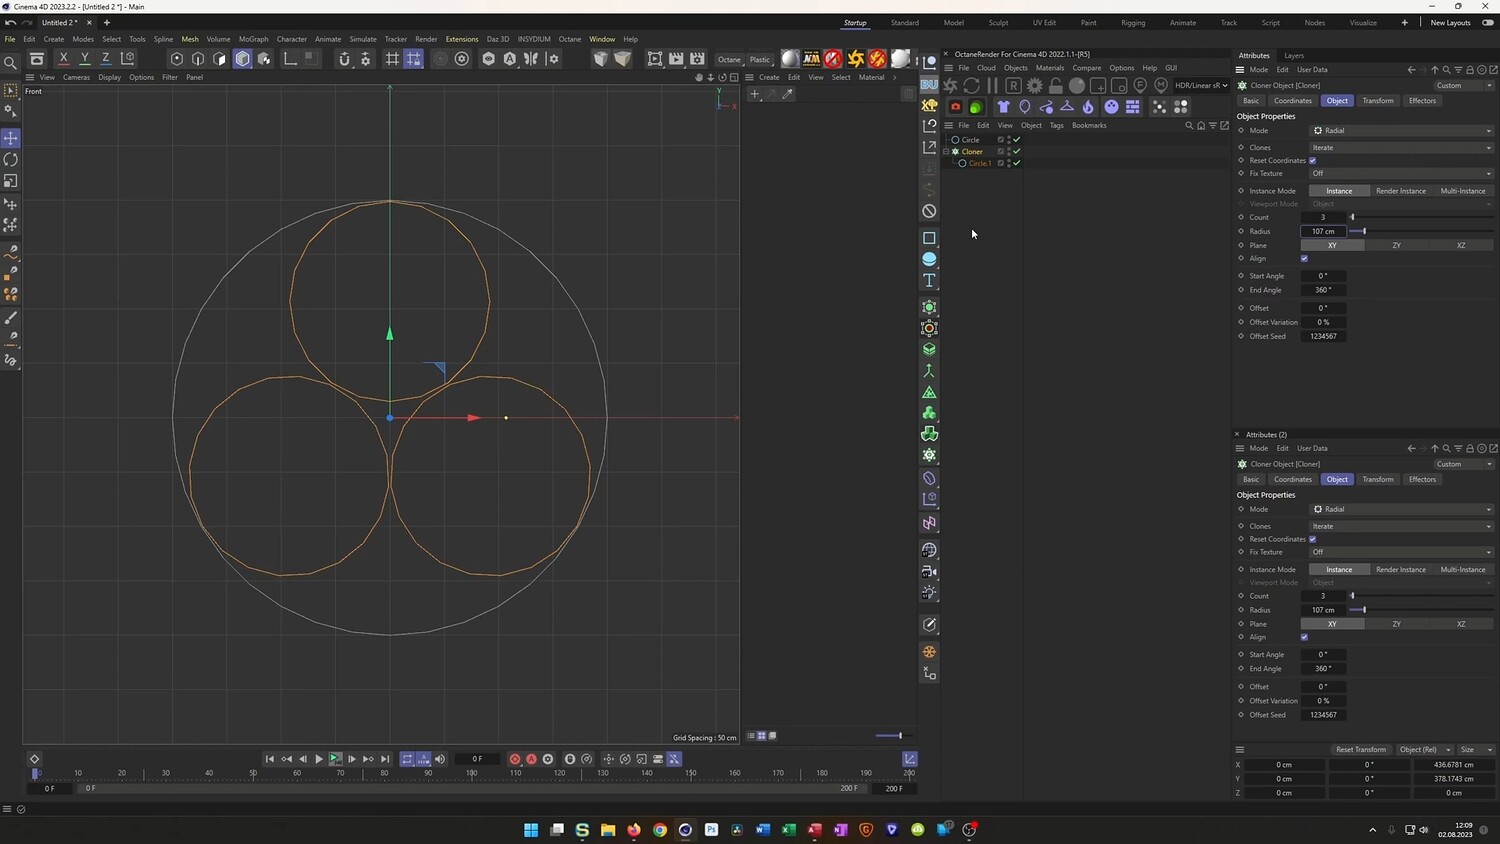
Task: Click Count slider in lower Attributes panel
Action: (1421, 596)
